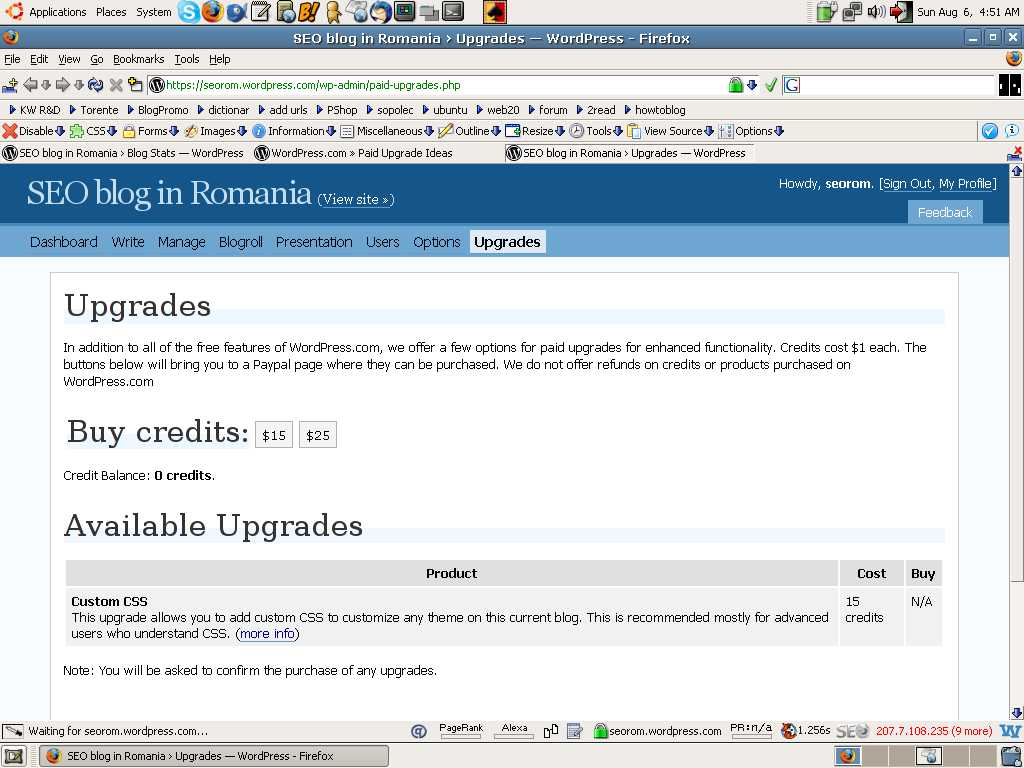Open the Miscellaneous dropdown menu
This screenshot has height=768, width=1024.
point(387,131)
